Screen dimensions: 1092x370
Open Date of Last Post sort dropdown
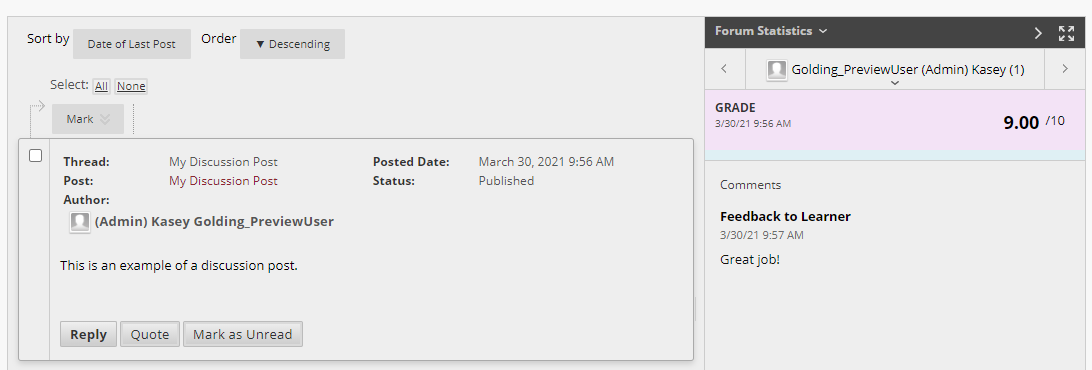pos(132,44)
